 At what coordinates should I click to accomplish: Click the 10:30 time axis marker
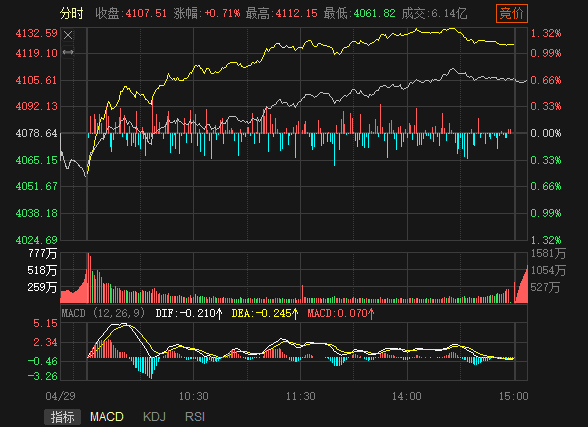point(194,396)
